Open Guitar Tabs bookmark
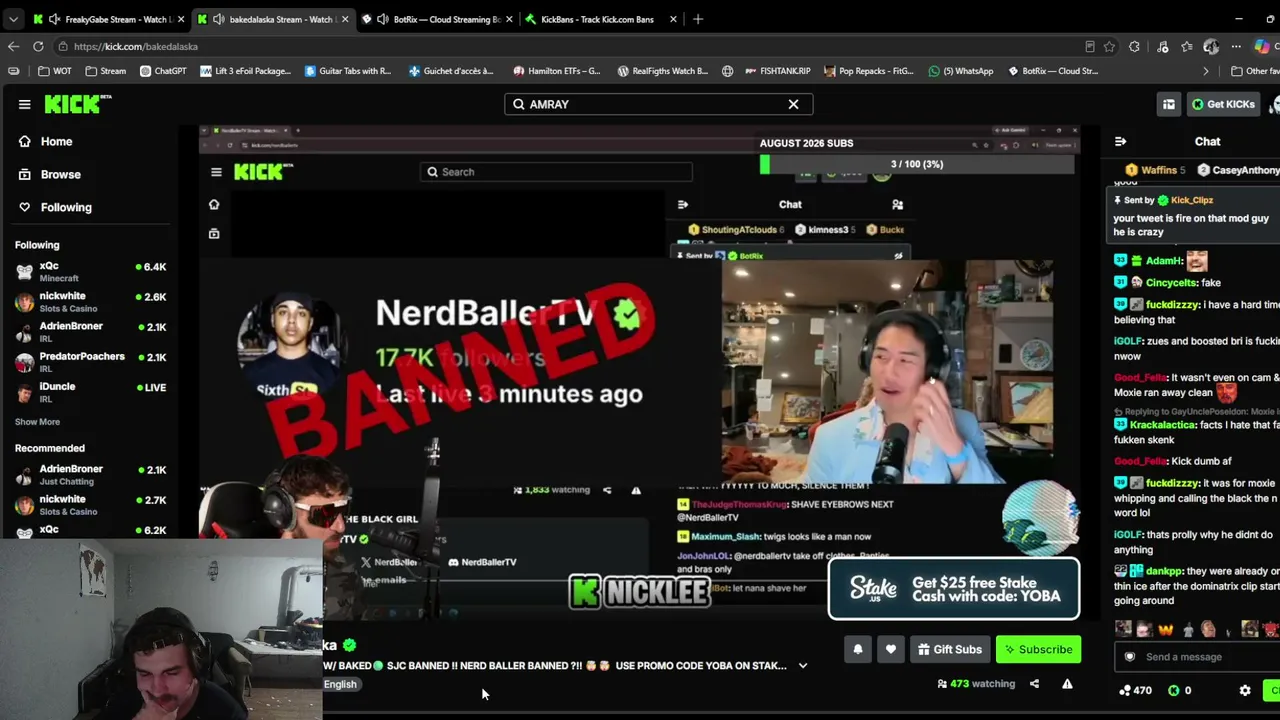The width and height of the screenshot is (1280, 720). pyautogui.click(x=348, y=71)
